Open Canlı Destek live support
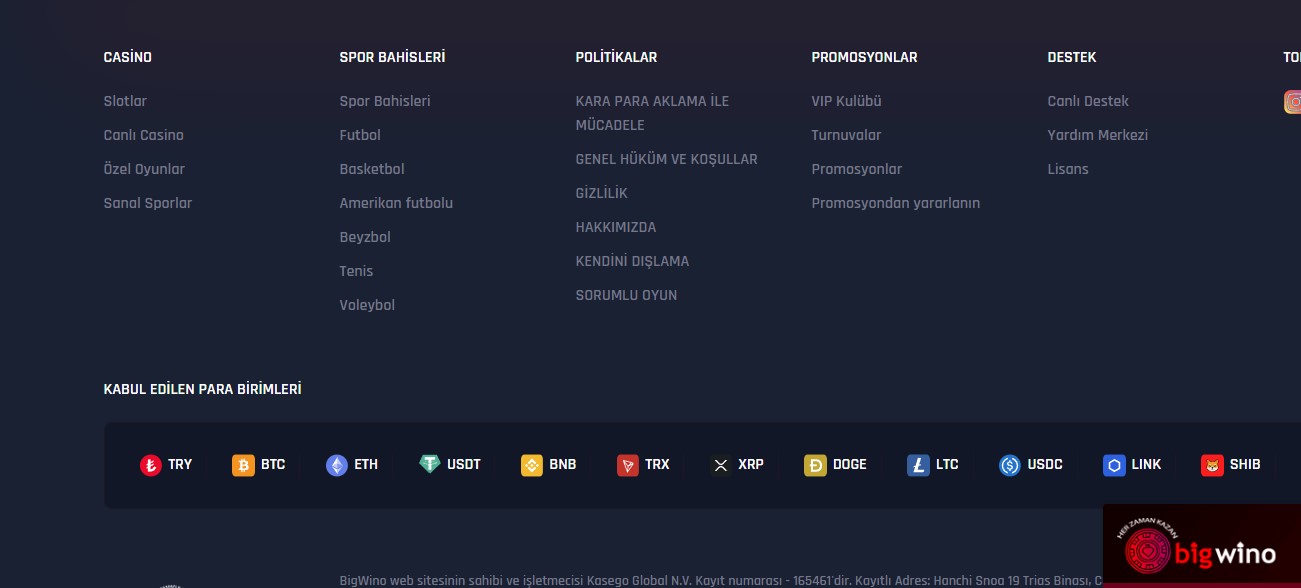 [1088, 101]
